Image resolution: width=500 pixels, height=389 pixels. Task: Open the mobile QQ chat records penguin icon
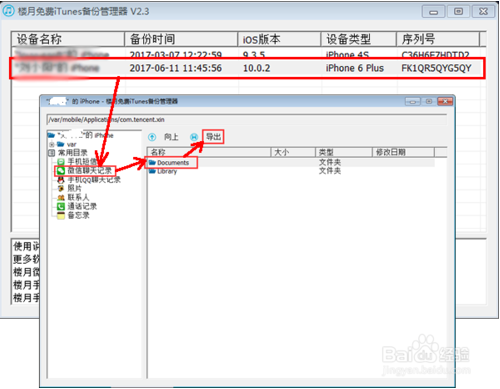tap(61, 180)
